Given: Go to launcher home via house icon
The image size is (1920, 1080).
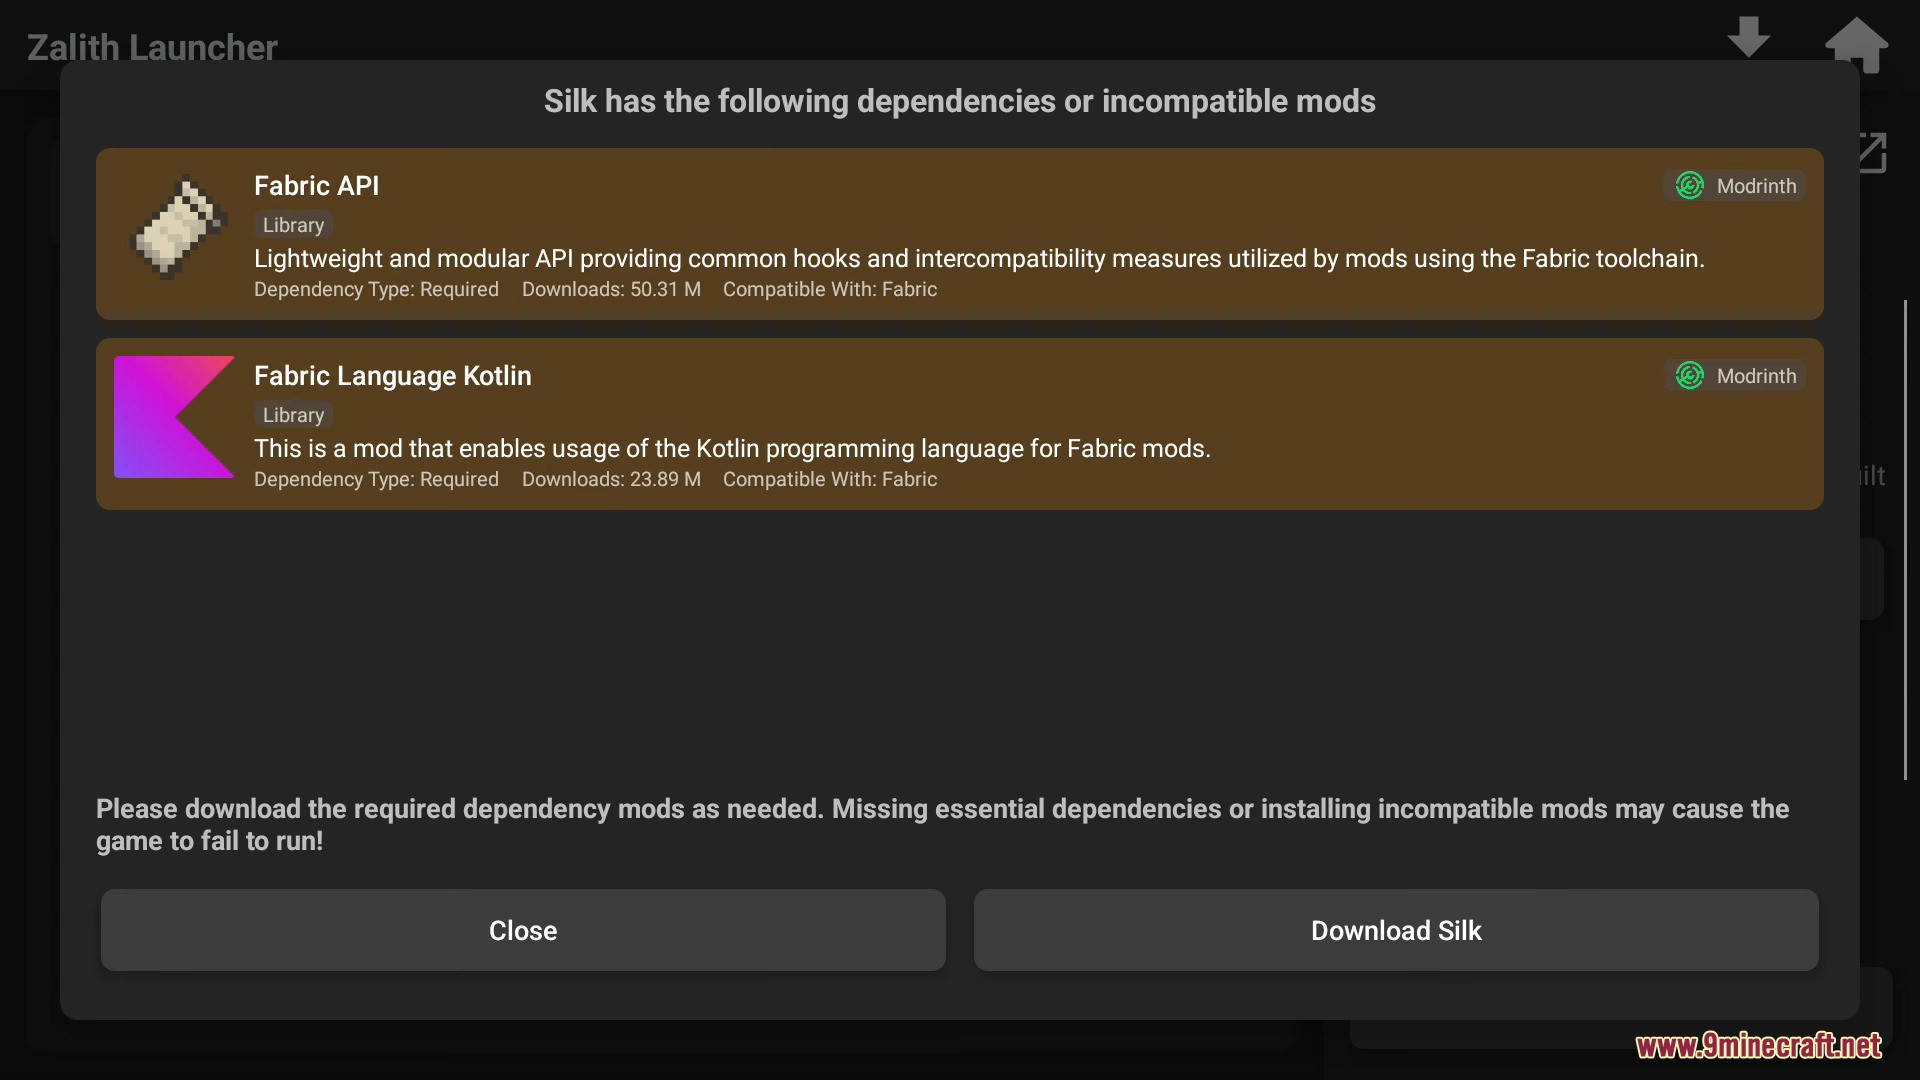Looking at the screenshot, I should click(x=1856, y=44).
